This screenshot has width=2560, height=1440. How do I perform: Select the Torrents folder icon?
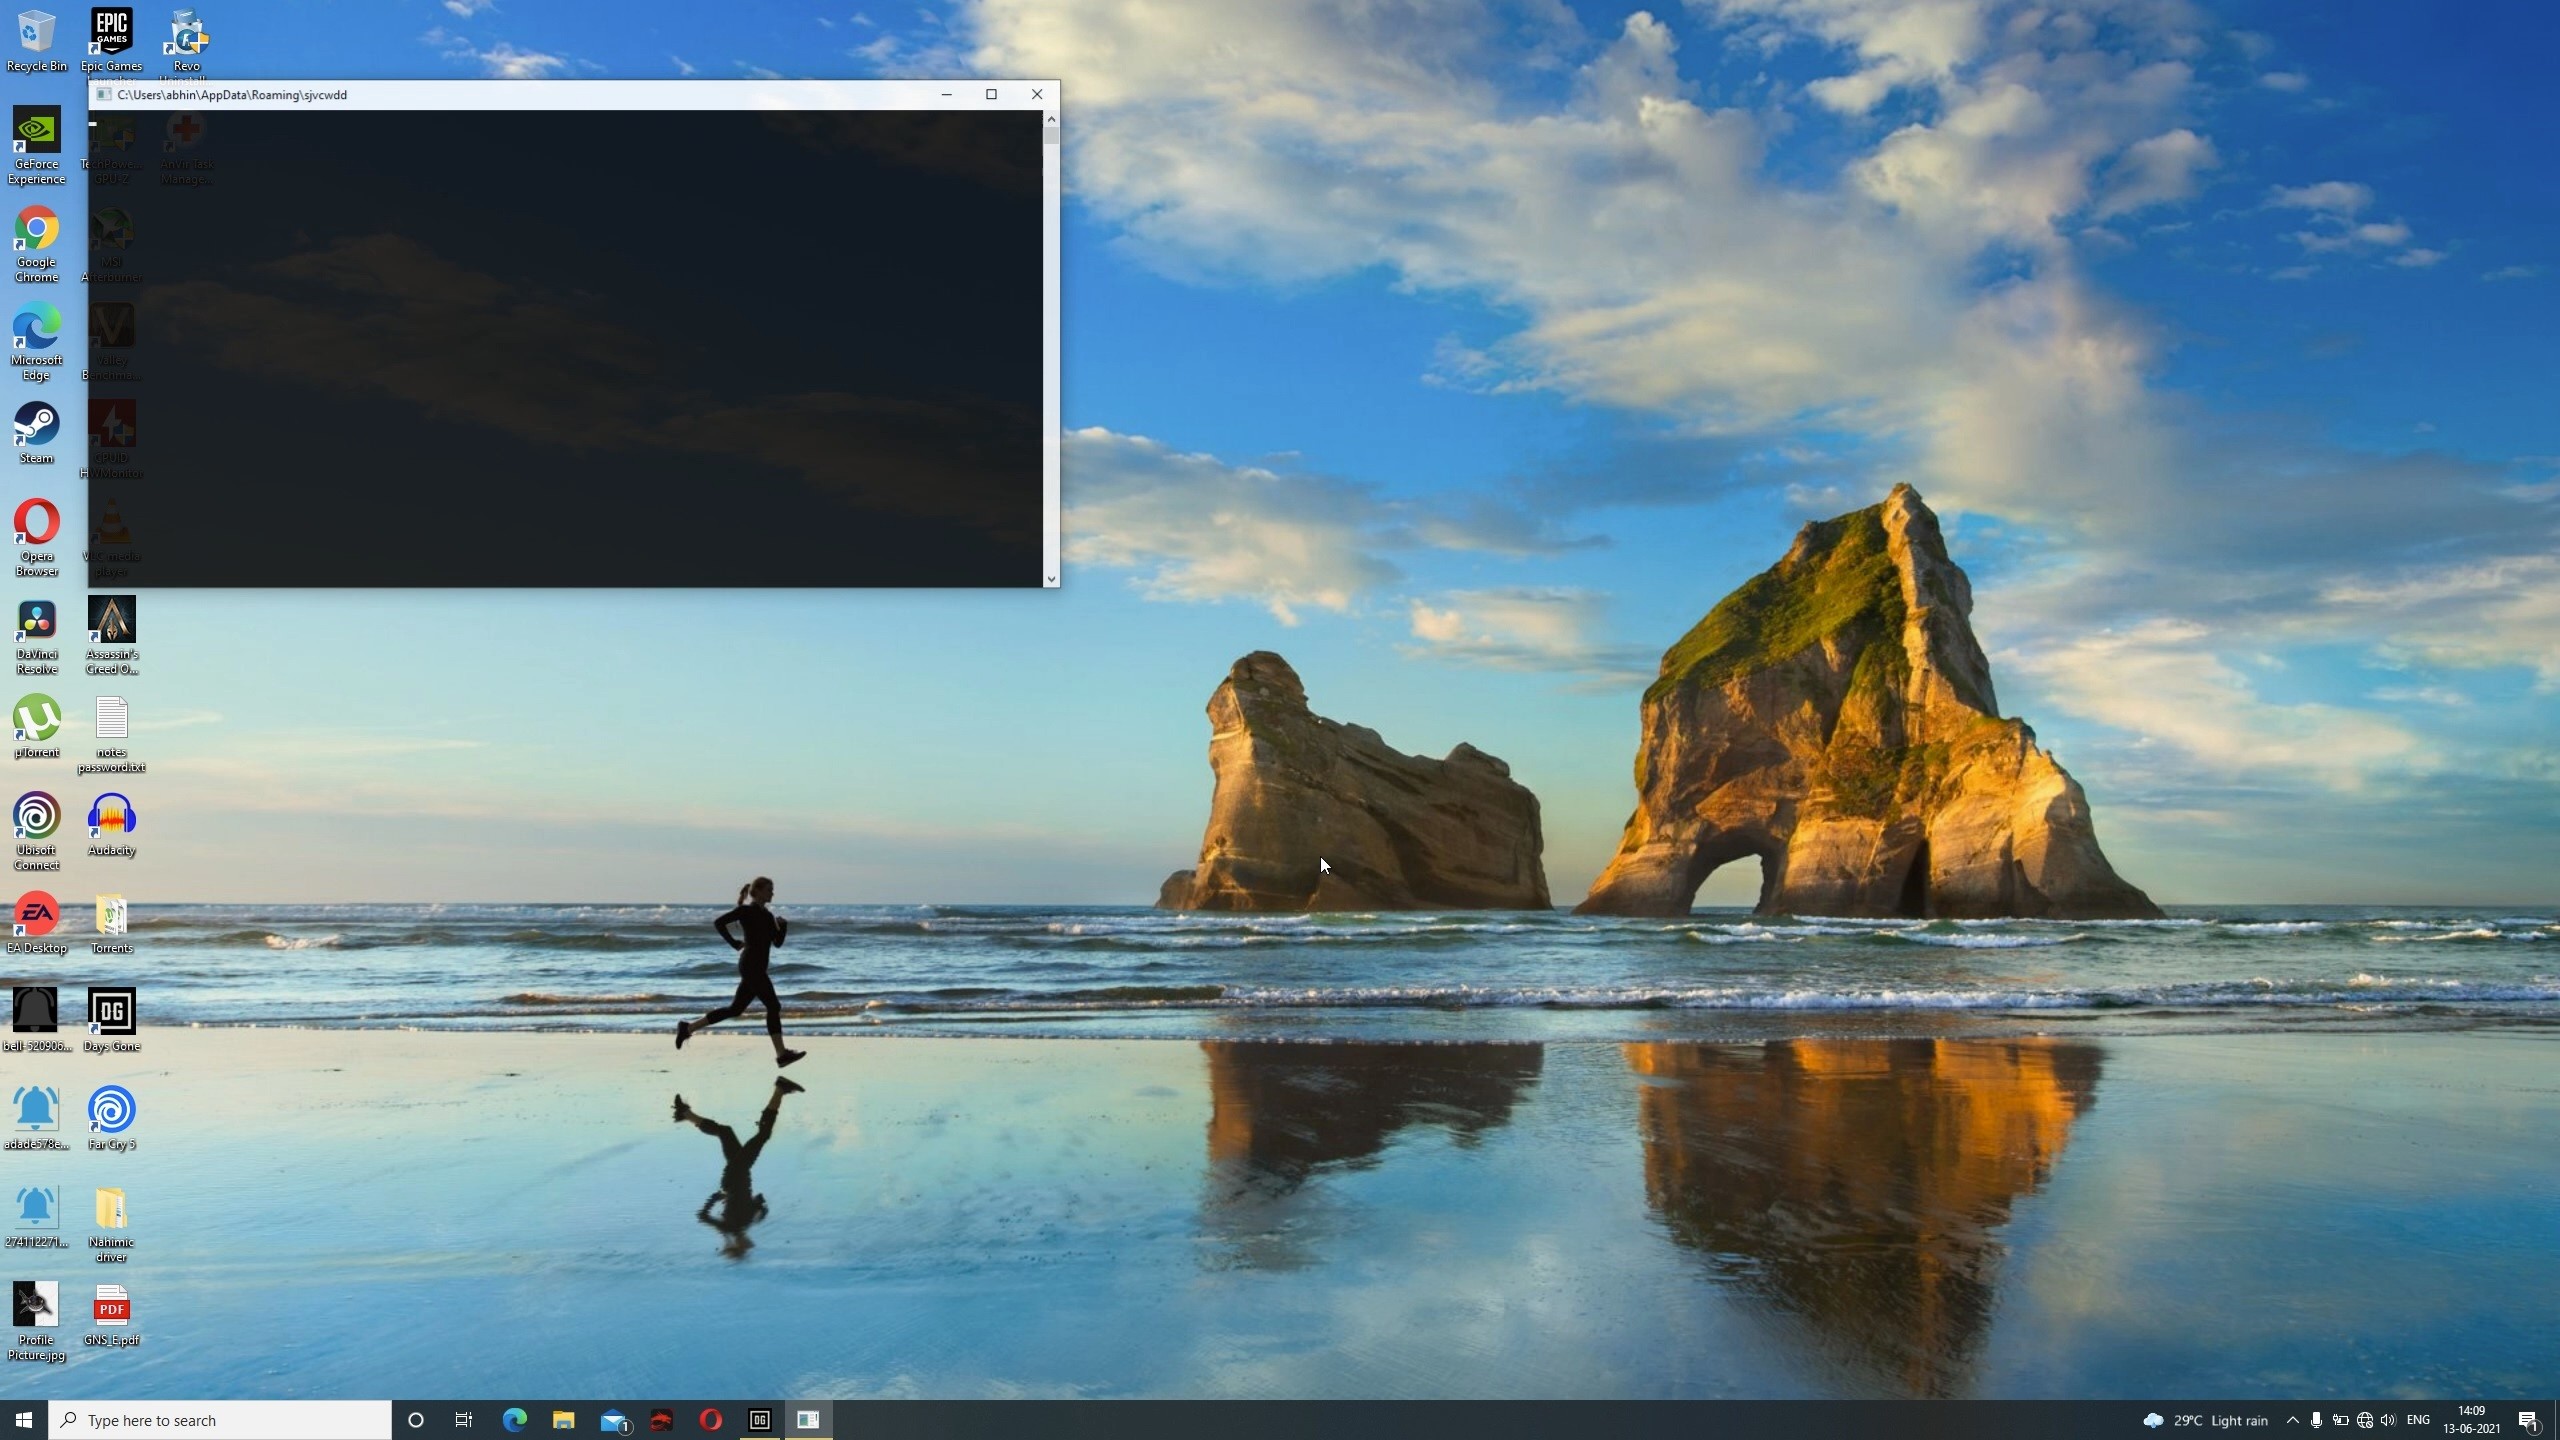point(111,923)
